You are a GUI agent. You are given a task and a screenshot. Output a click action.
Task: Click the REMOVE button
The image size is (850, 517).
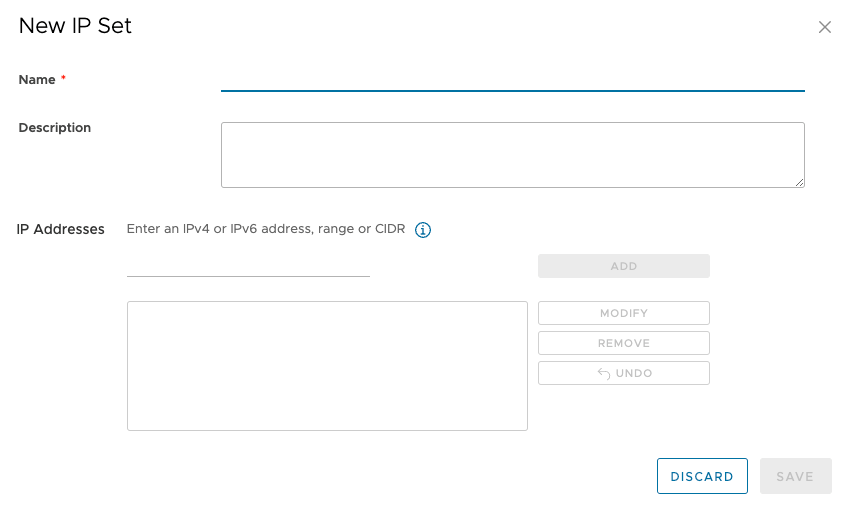(623, 343)
